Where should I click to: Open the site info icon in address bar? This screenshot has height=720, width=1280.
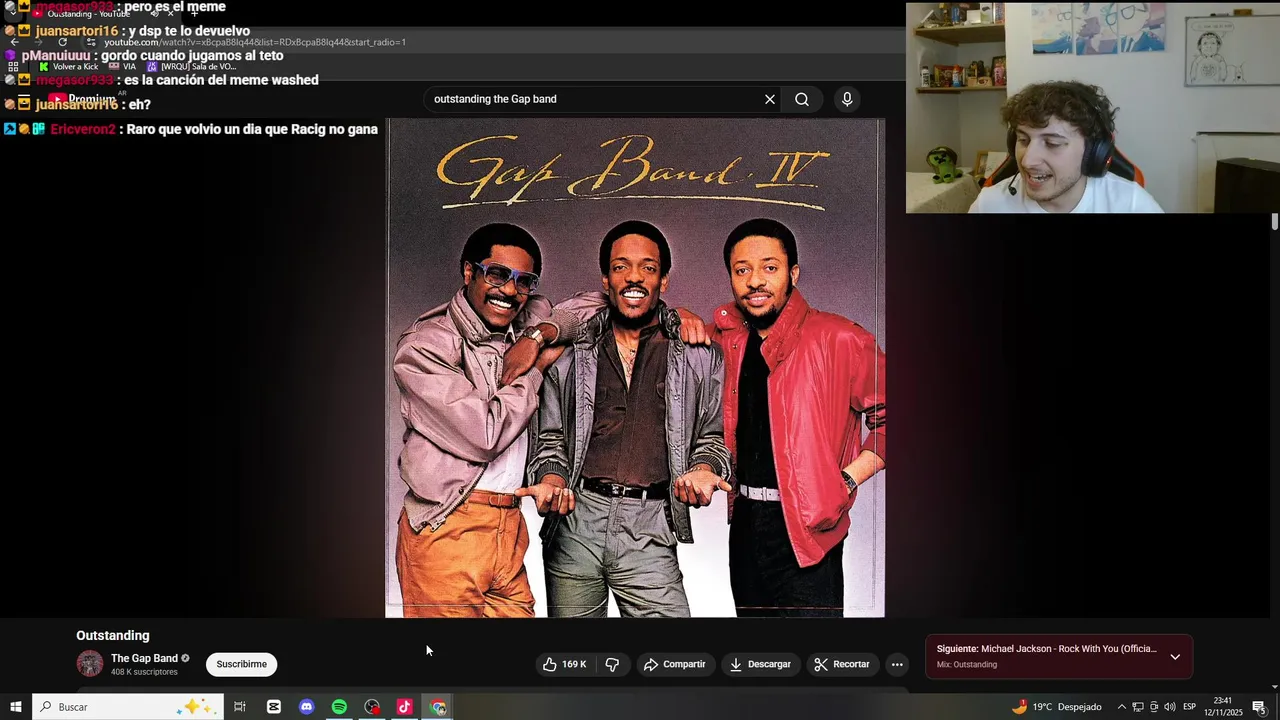point(91,42)
